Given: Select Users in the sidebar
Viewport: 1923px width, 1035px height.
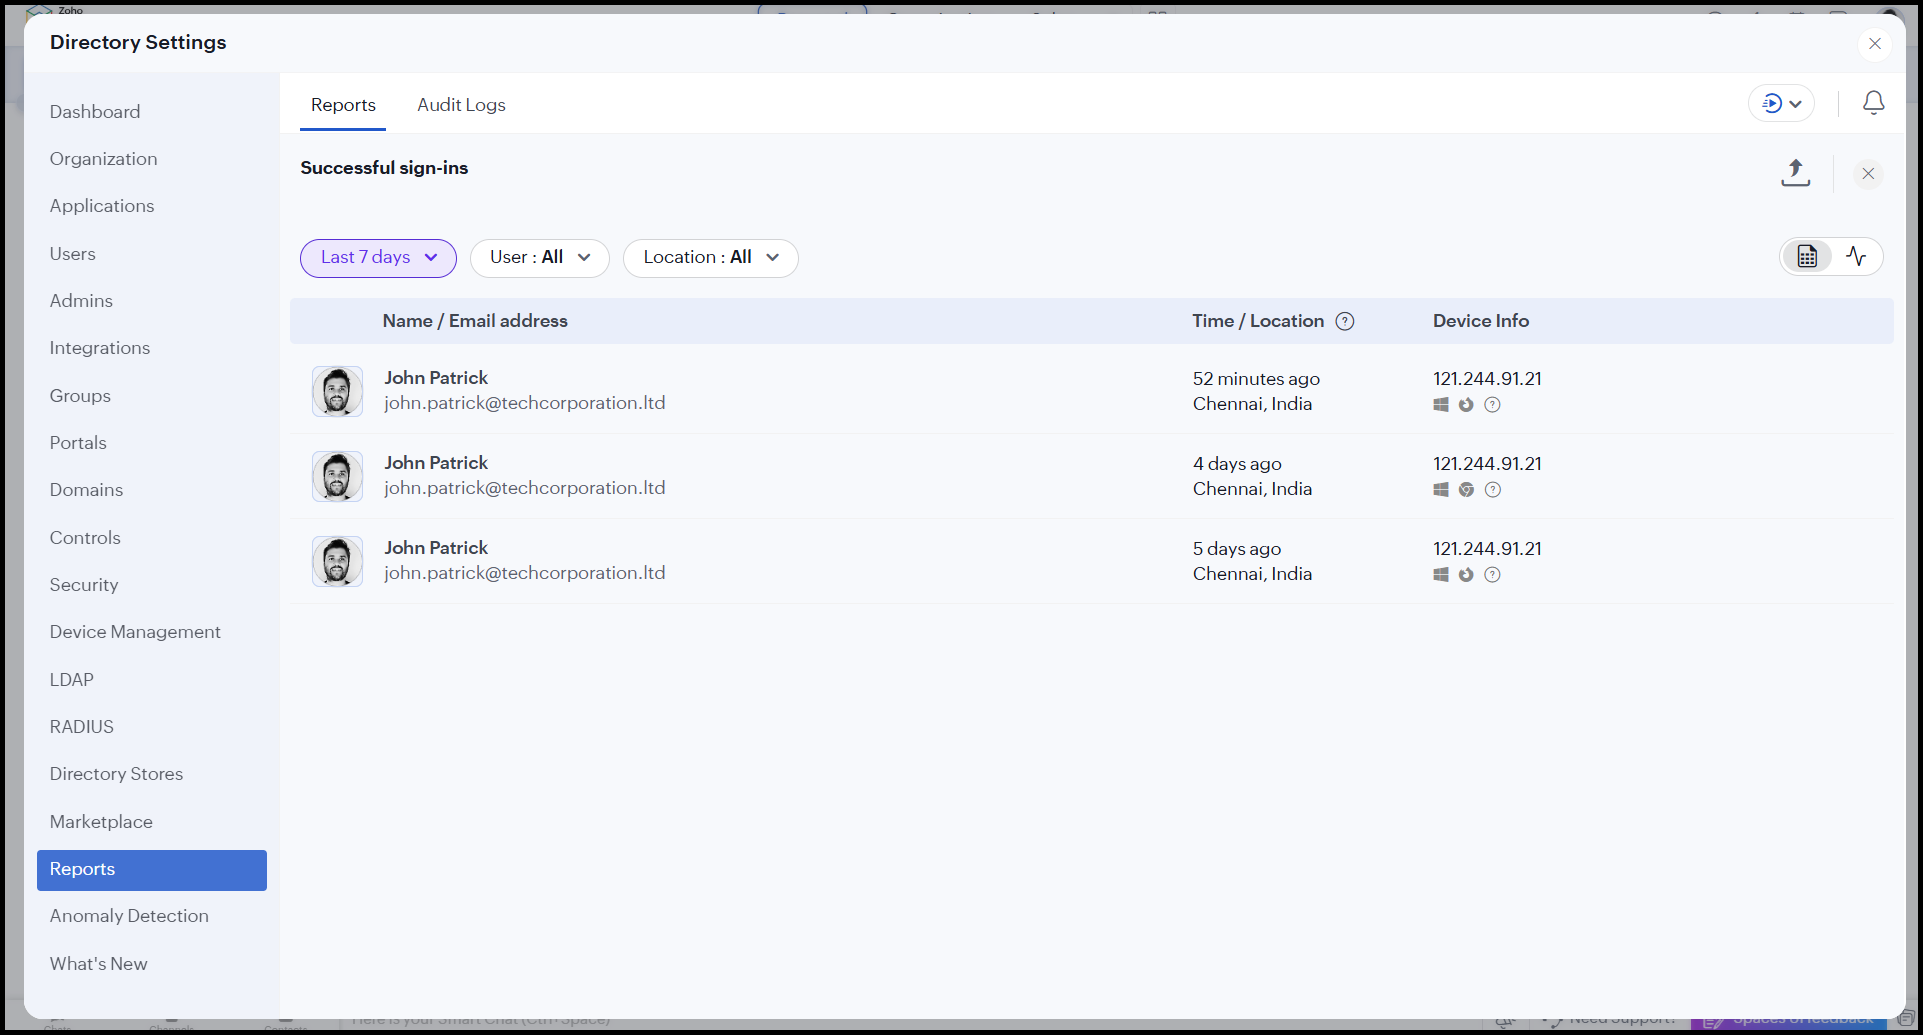Looking at the screenshot, I should click(x=73, y=254).
